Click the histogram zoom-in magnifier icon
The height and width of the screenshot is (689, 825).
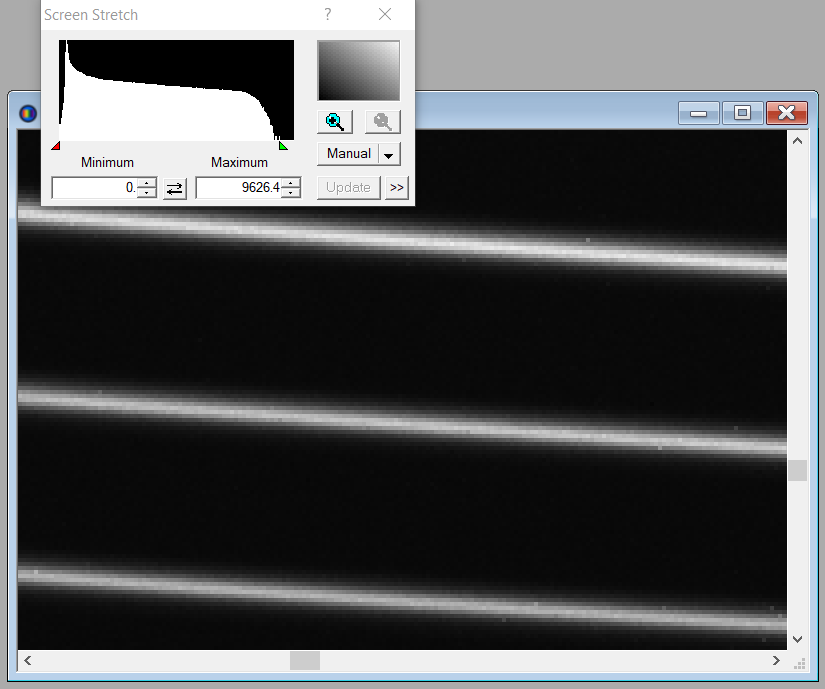click(x=335, y=122)
